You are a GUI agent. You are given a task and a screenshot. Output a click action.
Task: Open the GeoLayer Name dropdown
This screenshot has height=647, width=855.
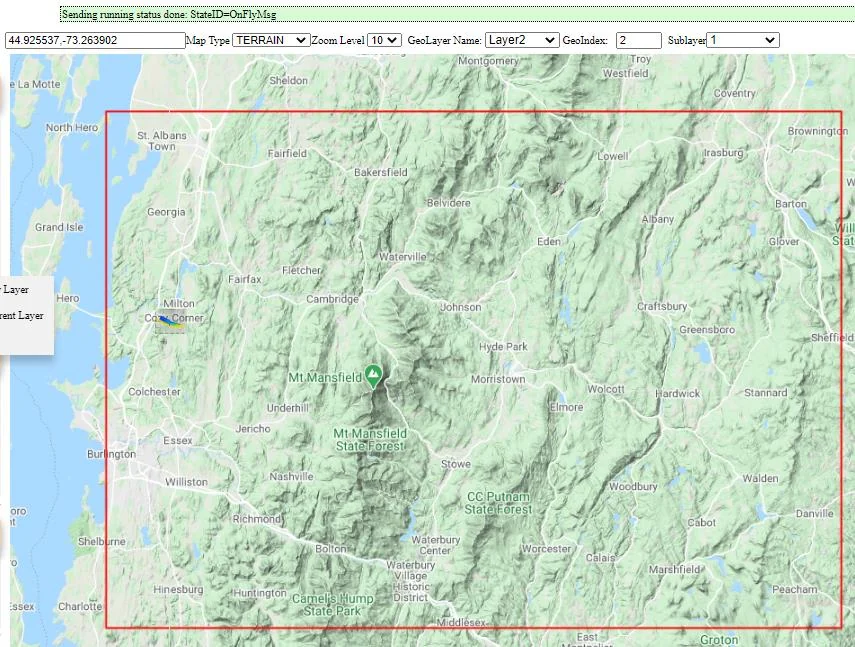[x=522, y=40]
